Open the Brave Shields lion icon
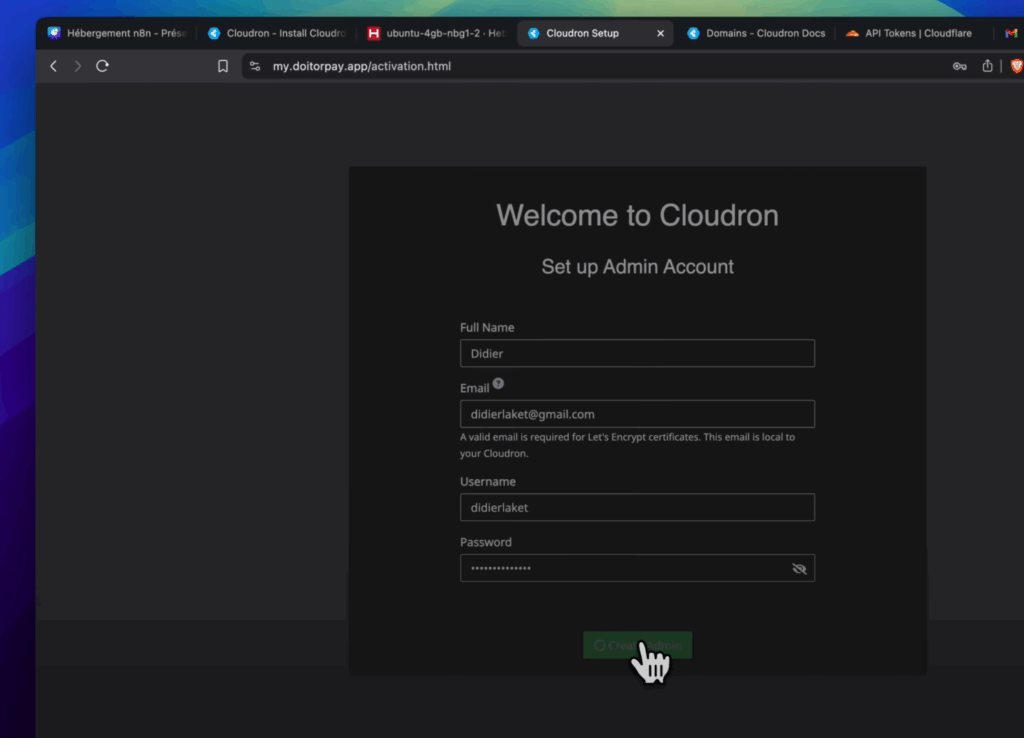Viewport: 1024px width, 738px height. click(x=1016, y=66)
